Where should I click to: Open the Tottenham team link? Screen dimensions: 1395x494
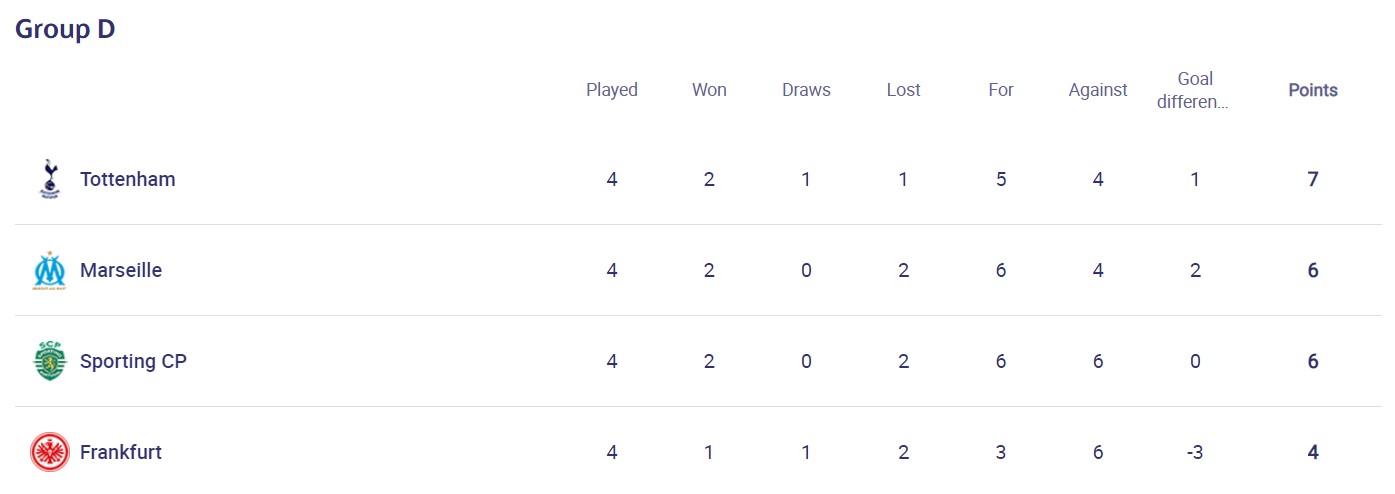click(127, 179)
